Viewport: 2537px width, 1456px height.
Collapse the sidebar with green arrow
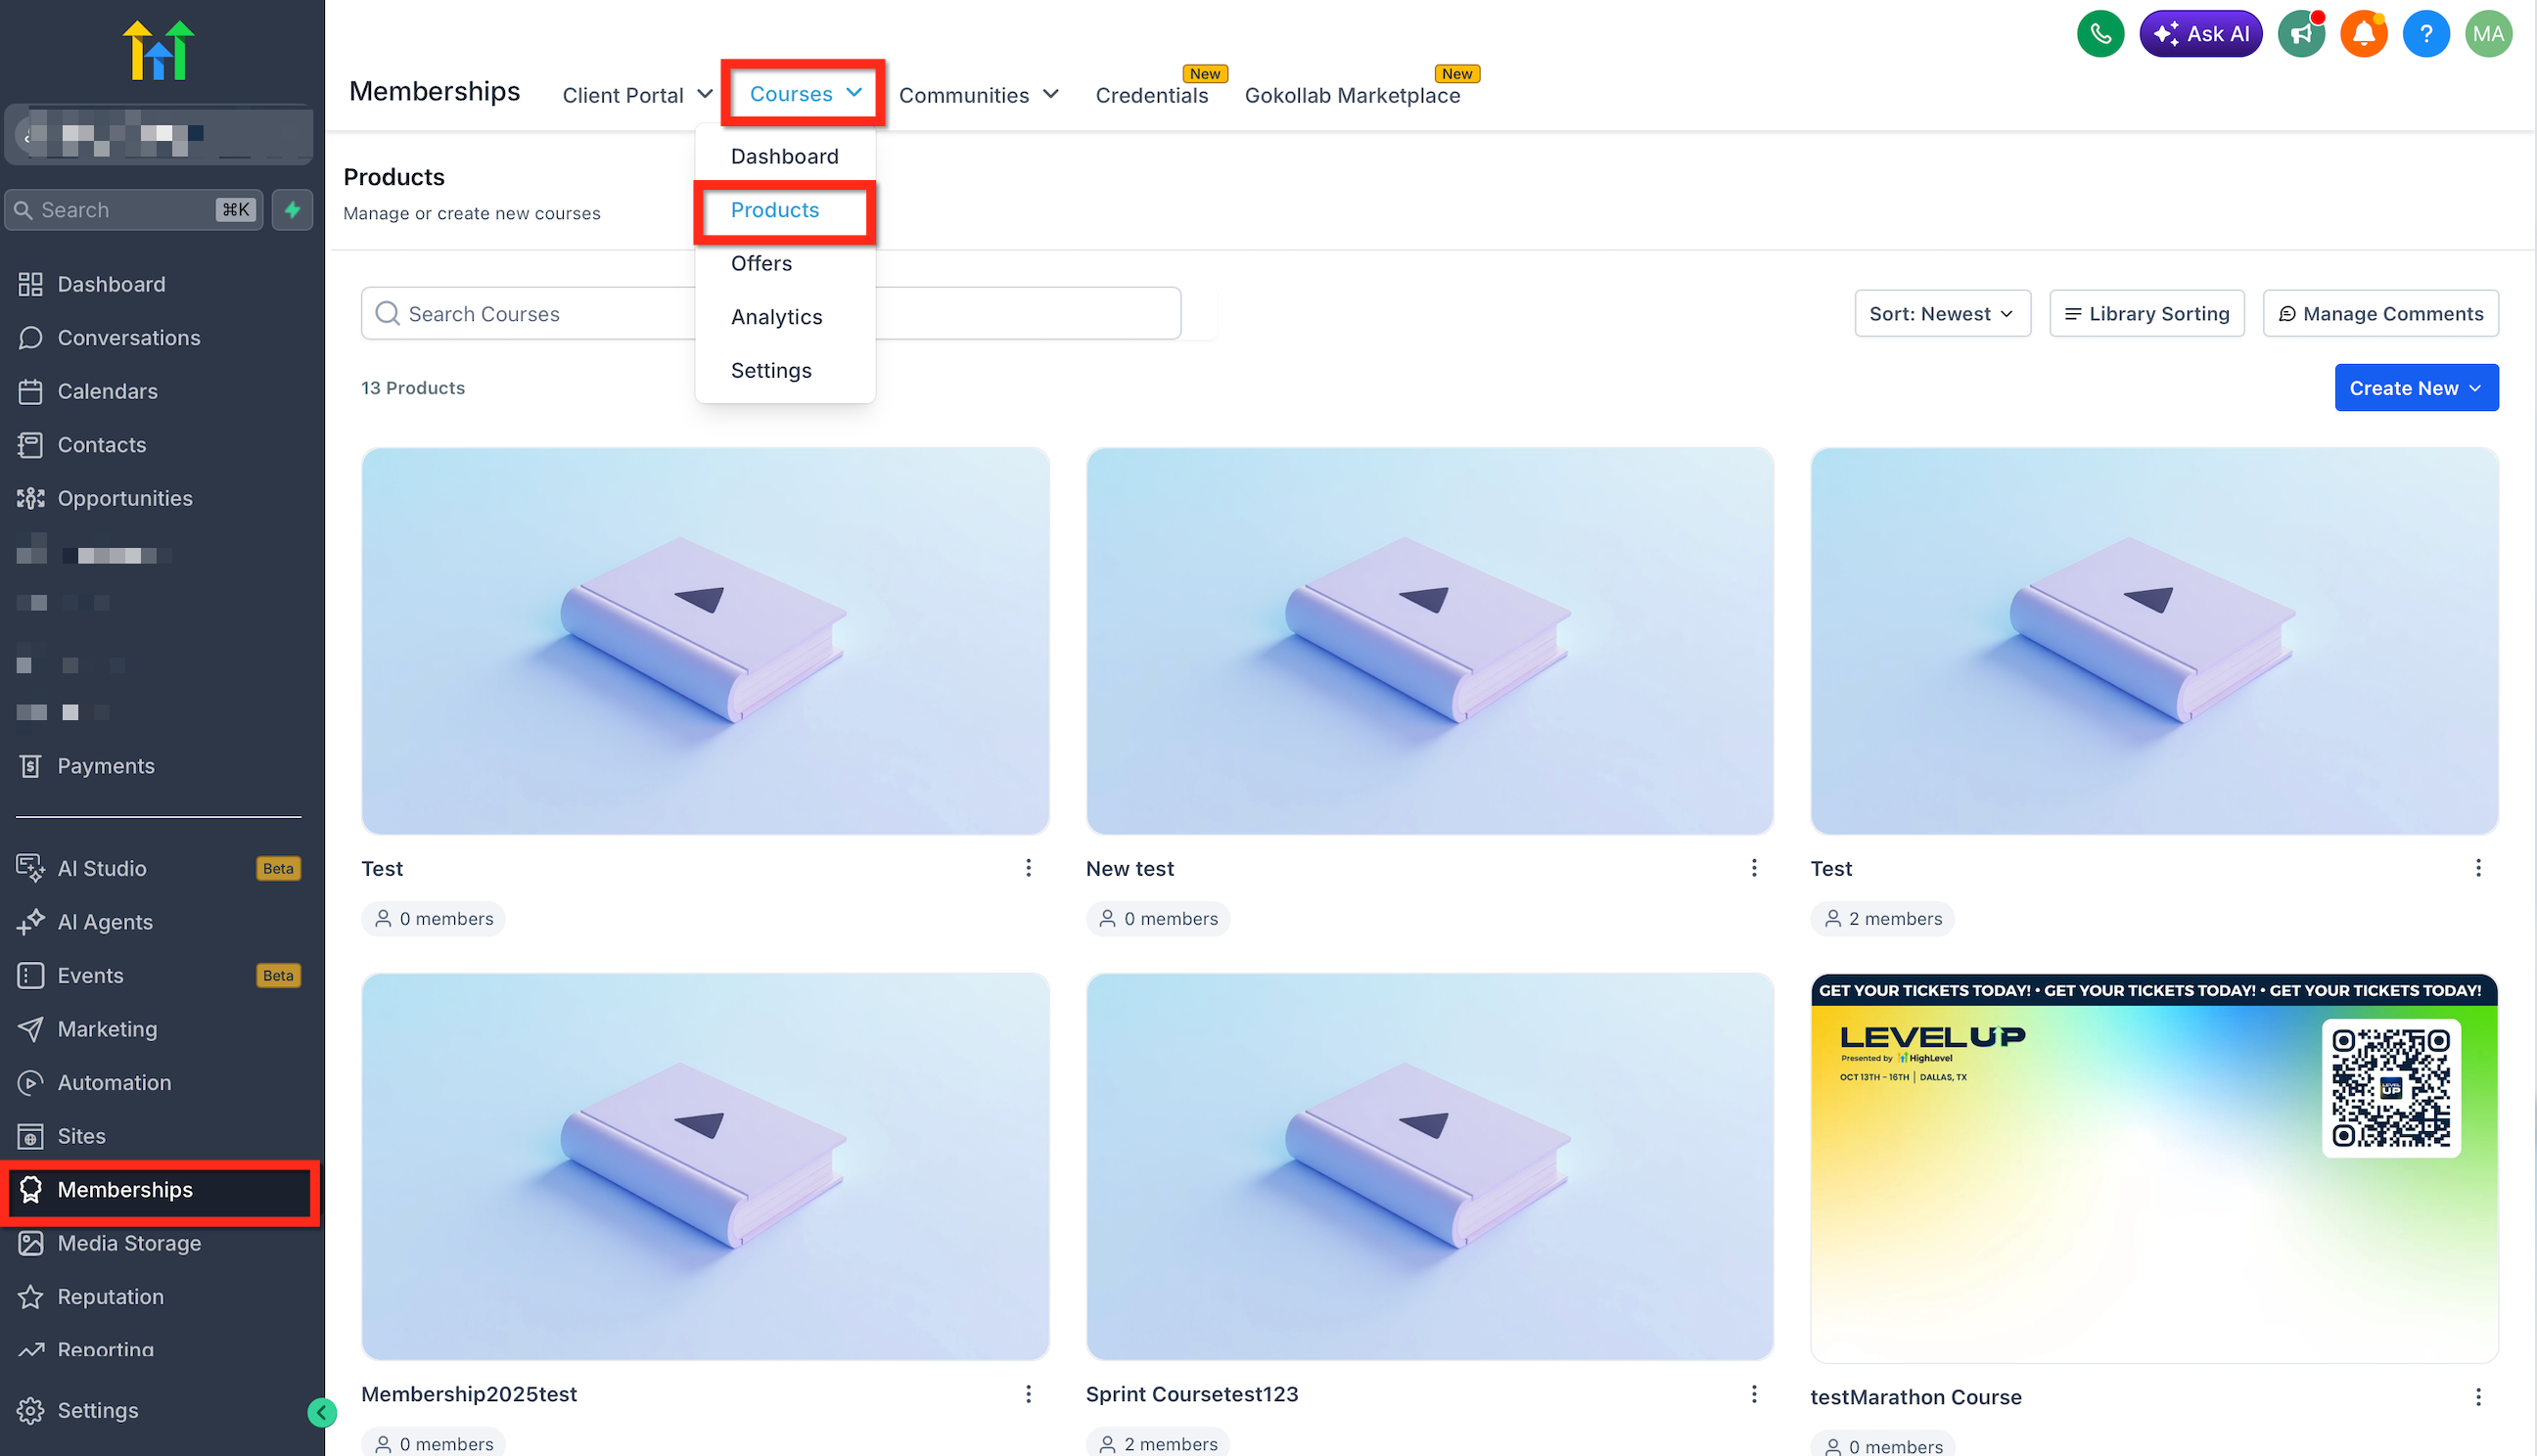[321, 1412]
